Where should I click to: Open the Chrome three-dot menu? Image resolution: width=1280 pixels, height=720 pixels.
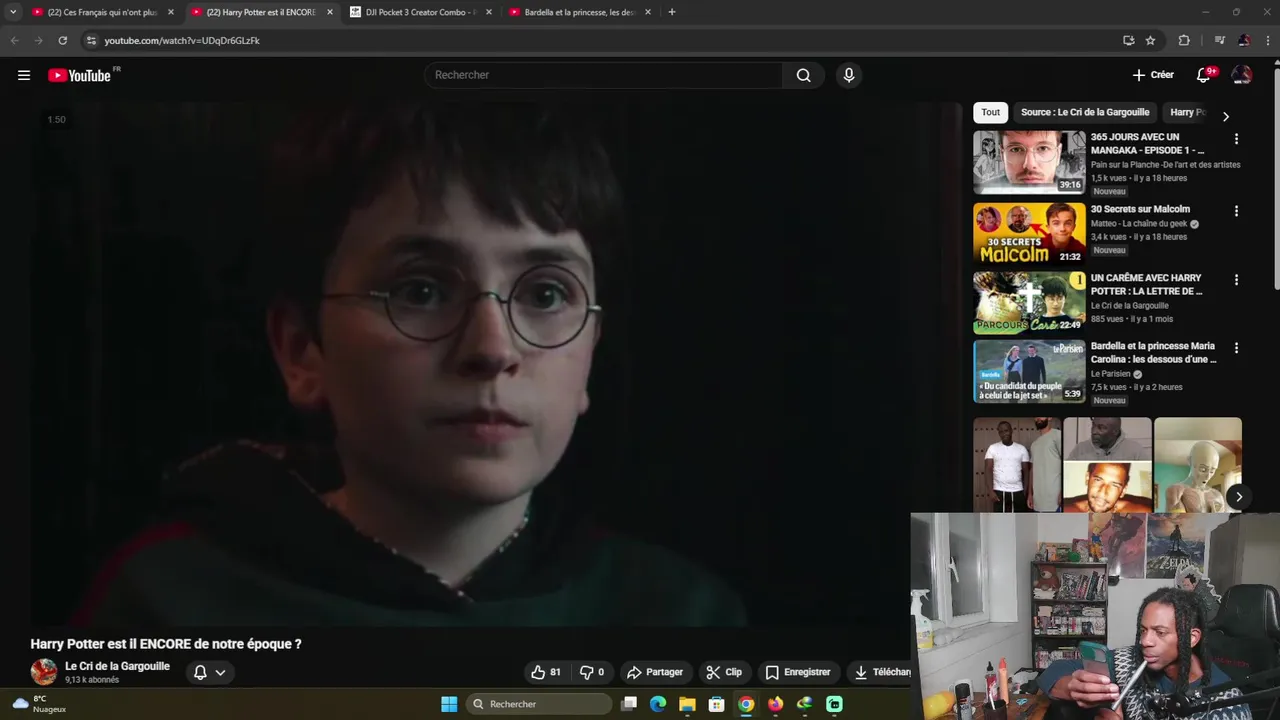point(1268,40)
